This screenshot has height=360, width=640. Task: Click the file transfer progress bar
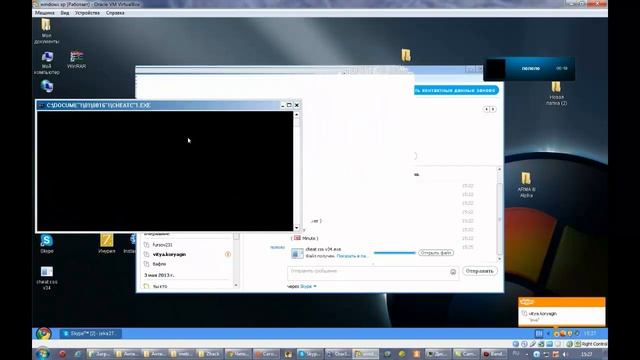point(394,253)
